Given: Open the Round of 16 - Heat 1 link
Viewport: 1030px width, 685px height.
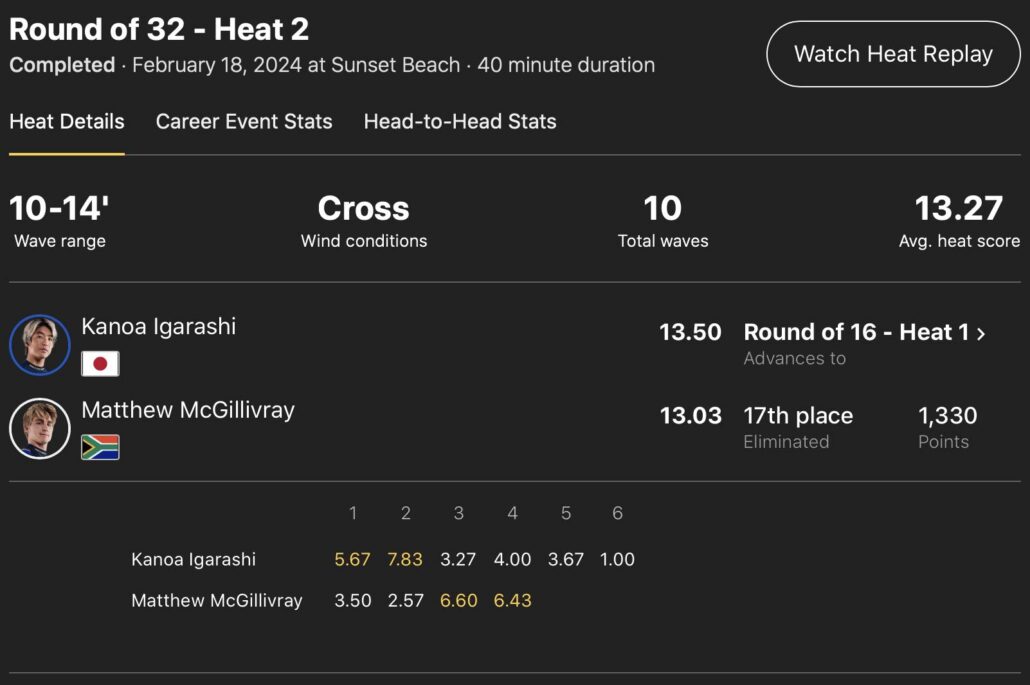Looking at the screenshot, I should [x=855, y=333].
